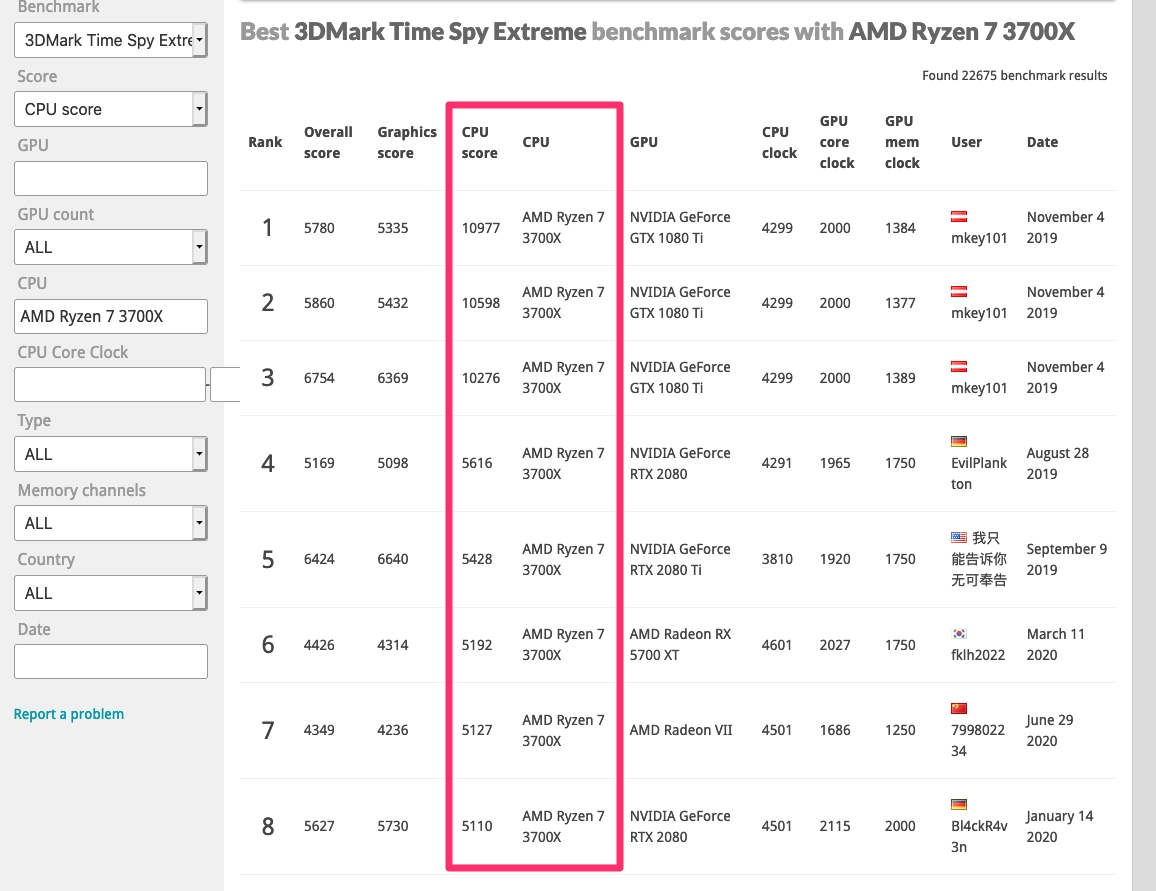Expand the Memory channels dropdown
The image size is (1156, 891).
(x=111, y=523)
